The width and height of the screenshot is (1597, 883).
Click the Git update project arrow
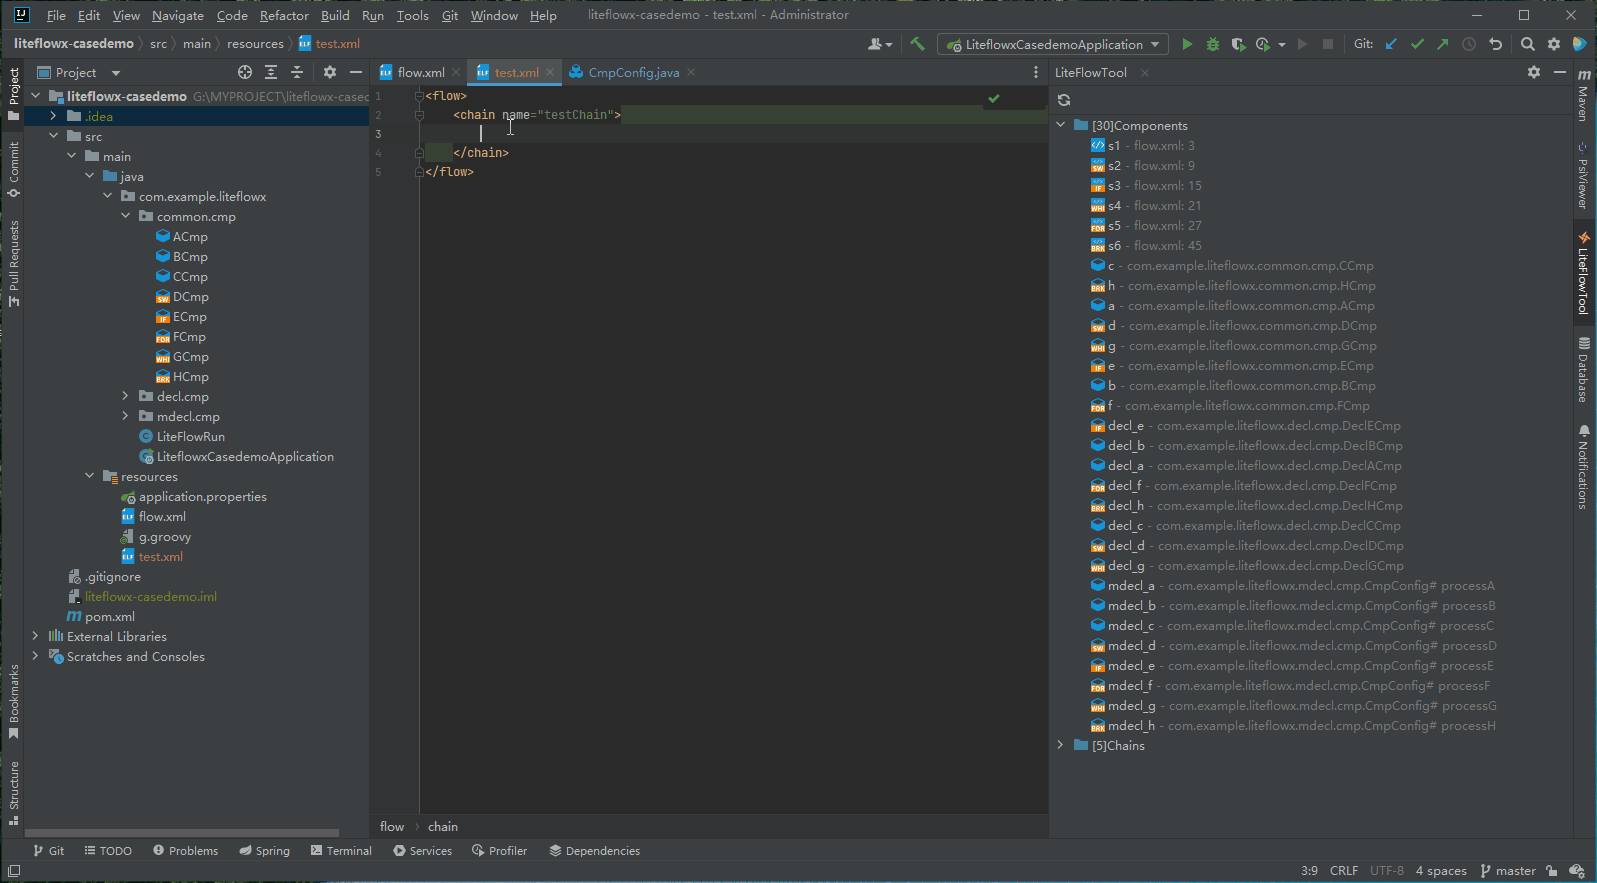pyautogui.click(x=1391, y=44)
